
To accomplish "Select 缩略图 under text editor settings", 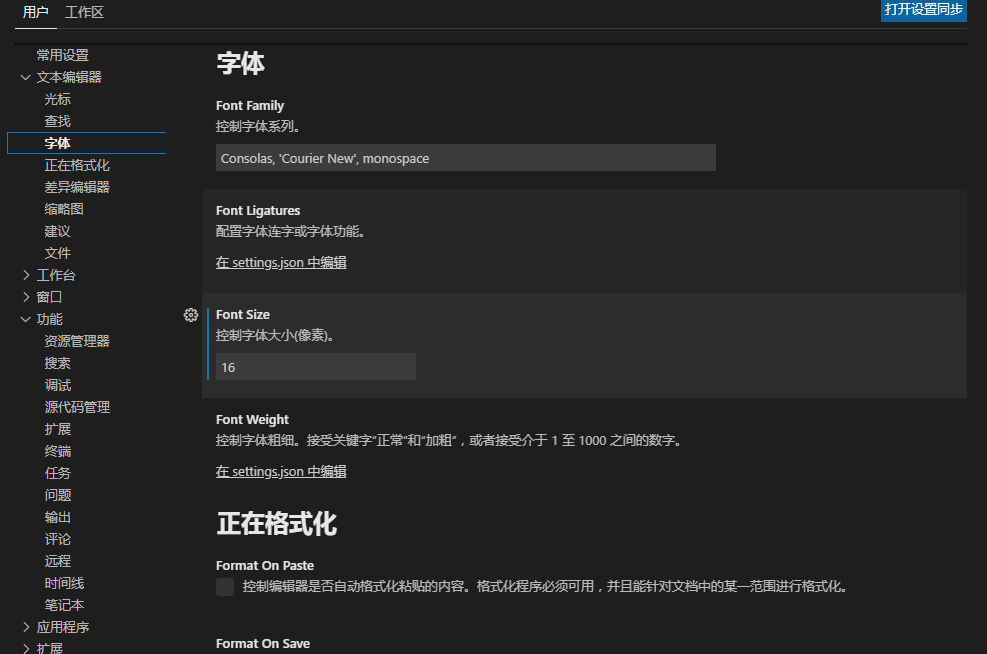I will click(64, 209).
